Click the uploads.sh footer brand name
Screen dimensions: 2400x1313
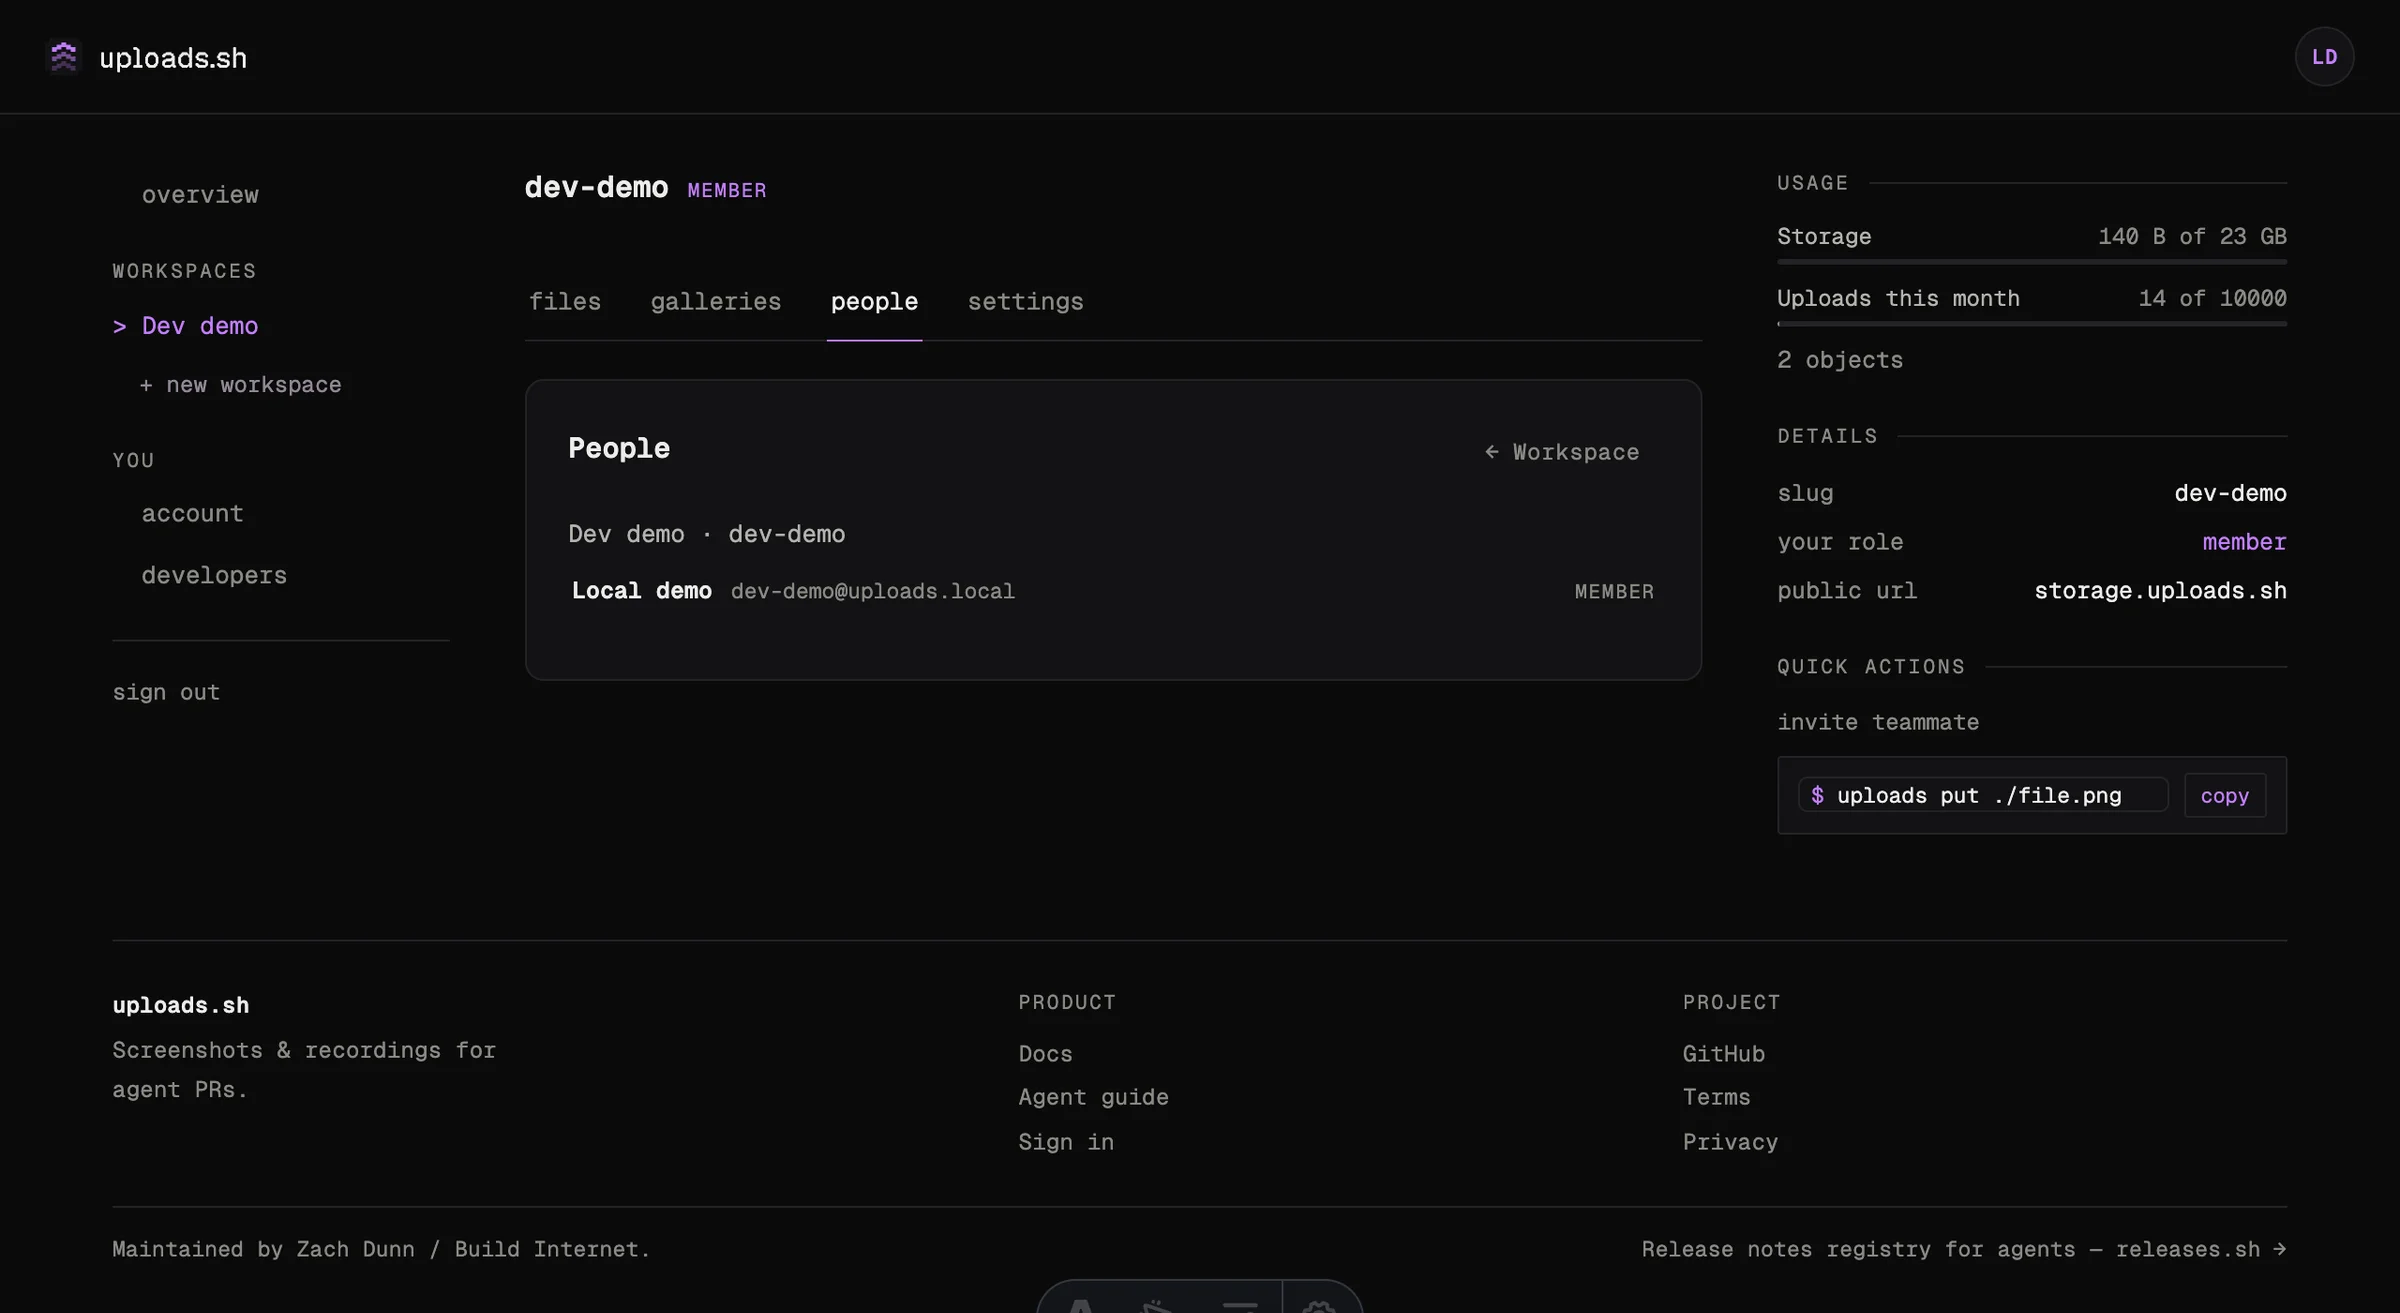180,1006
